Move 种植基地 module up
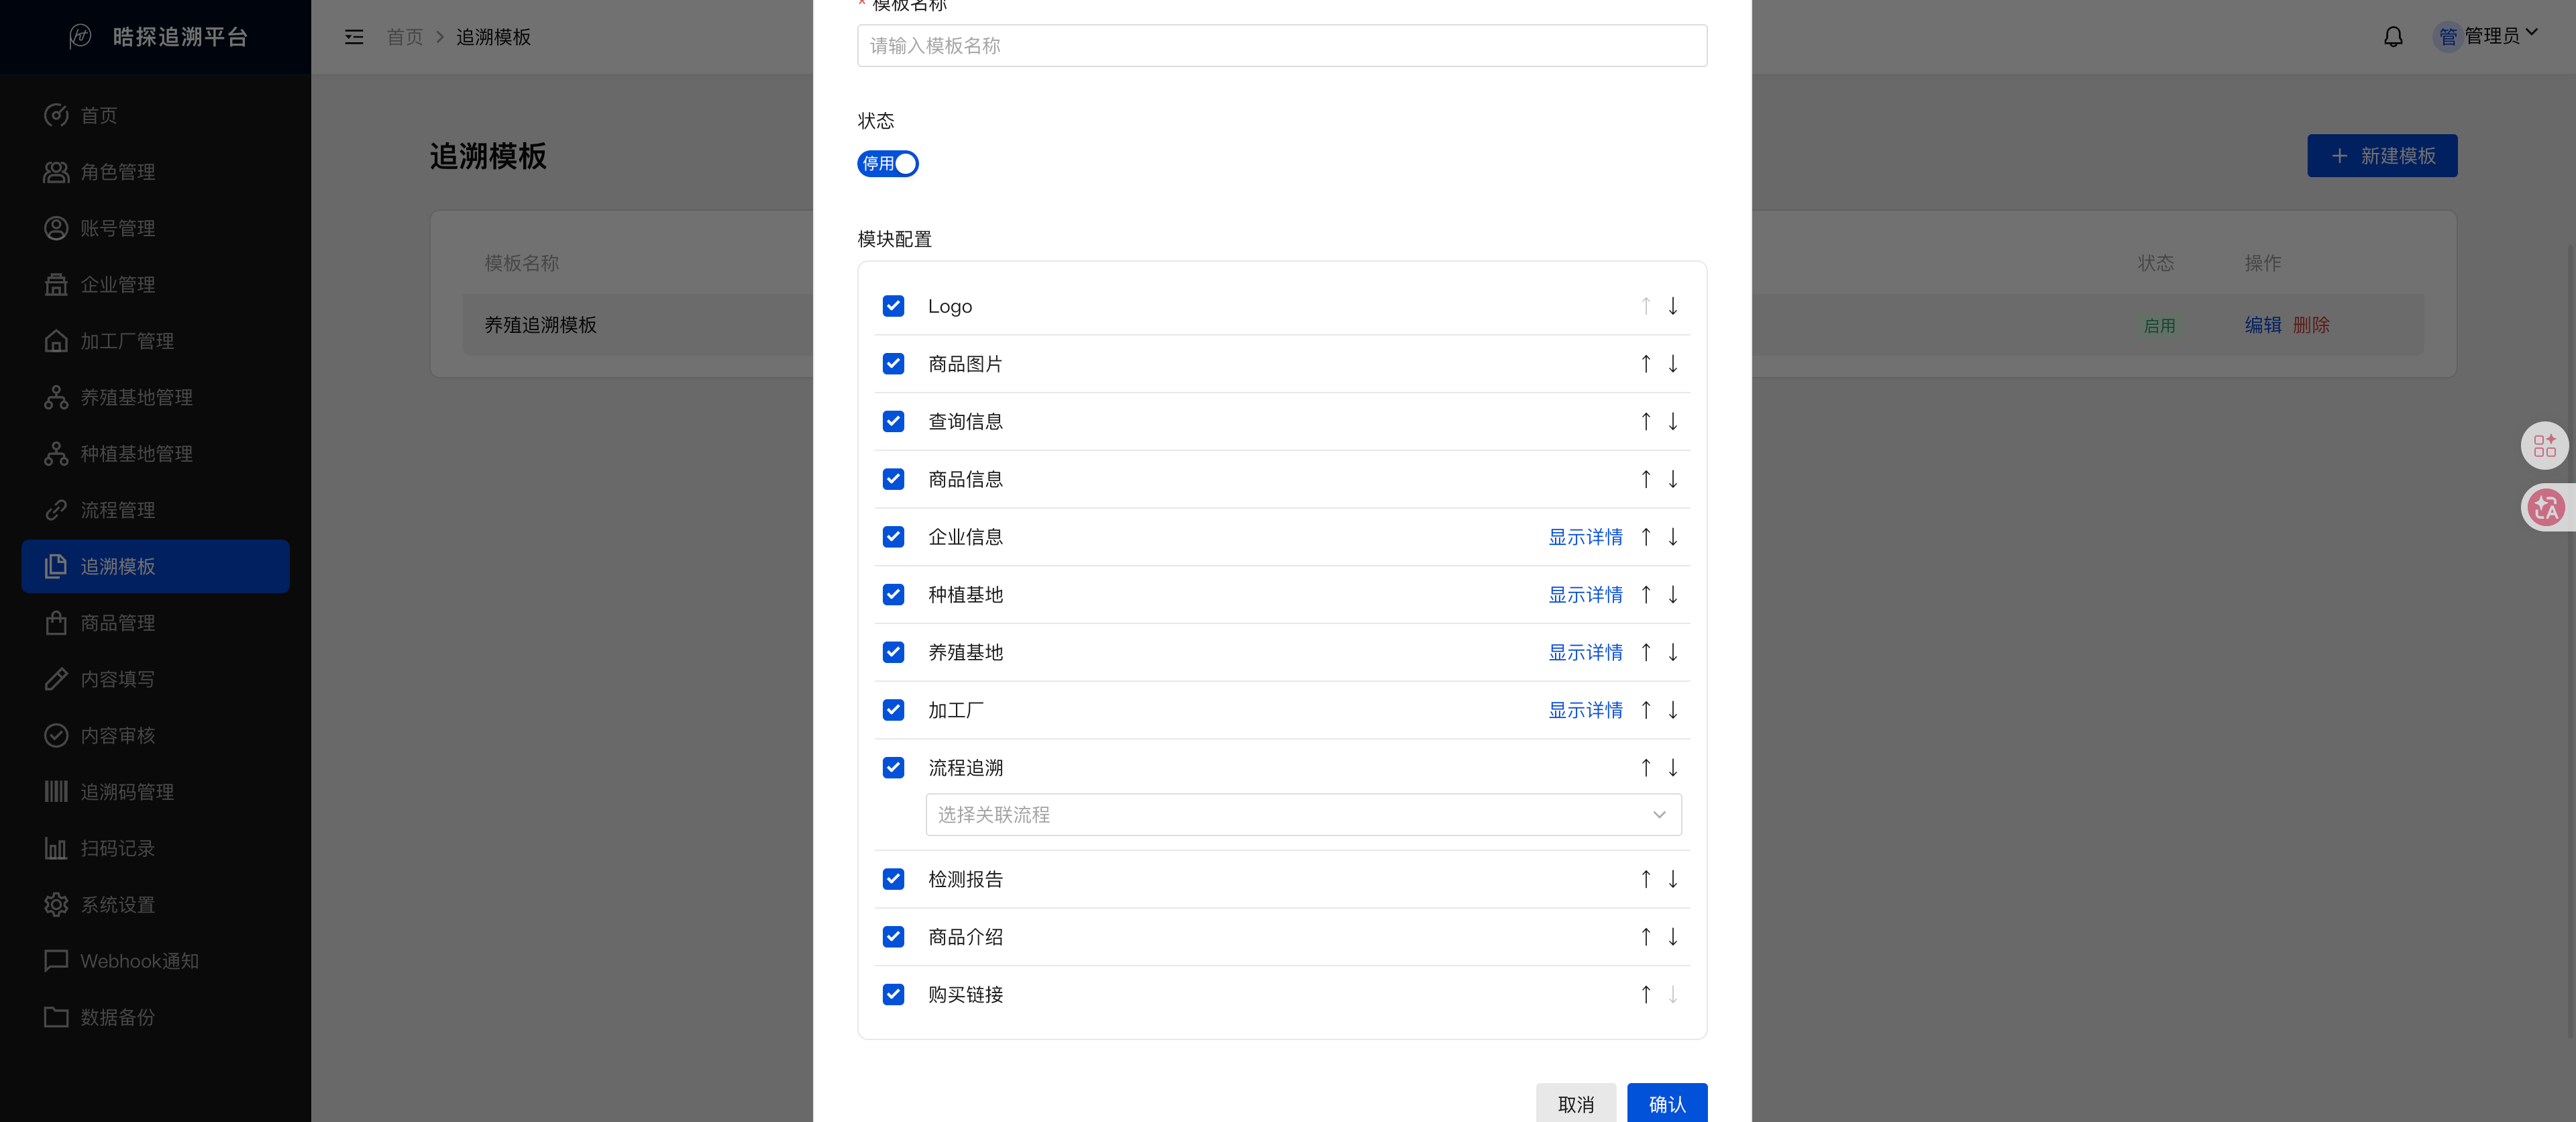 coord(1645,595)
